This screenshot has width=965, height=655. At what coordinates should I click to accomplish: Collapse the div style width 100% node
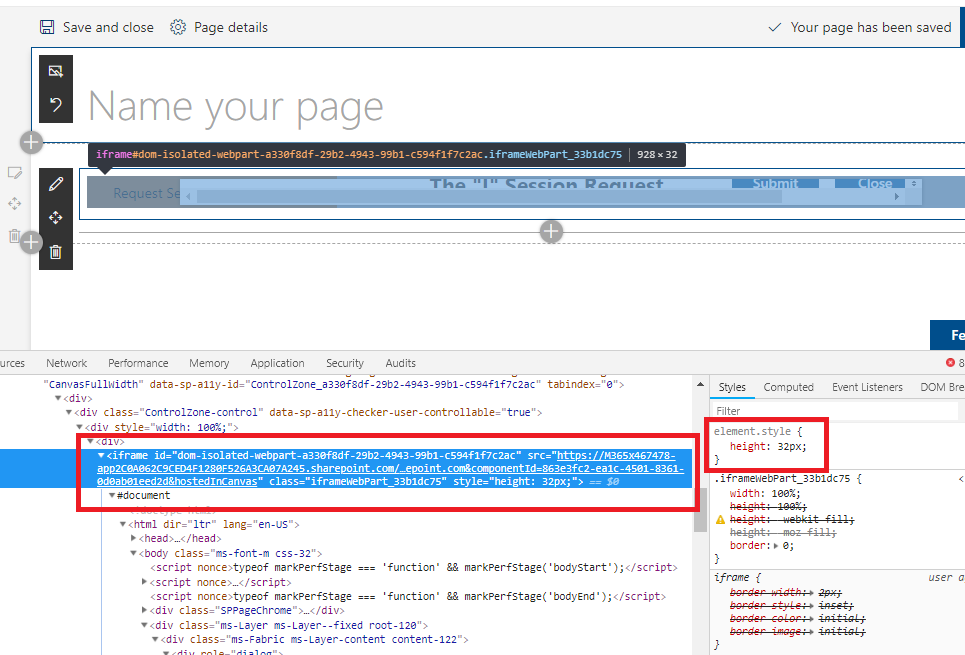(x=79, y=427)
